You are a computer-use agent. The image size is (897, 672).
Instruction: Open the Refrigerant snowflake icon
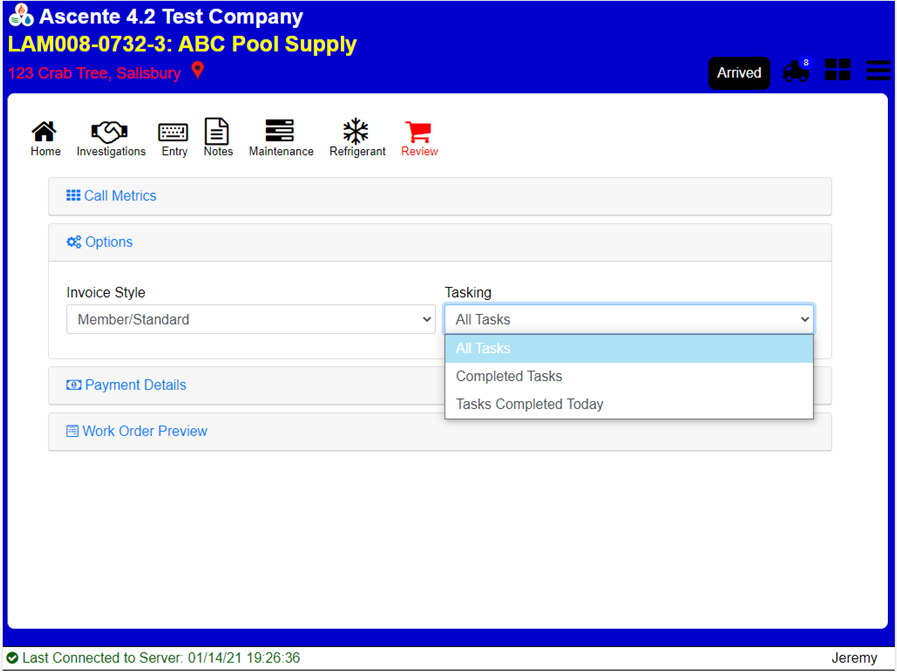click(x=356, y=132)
